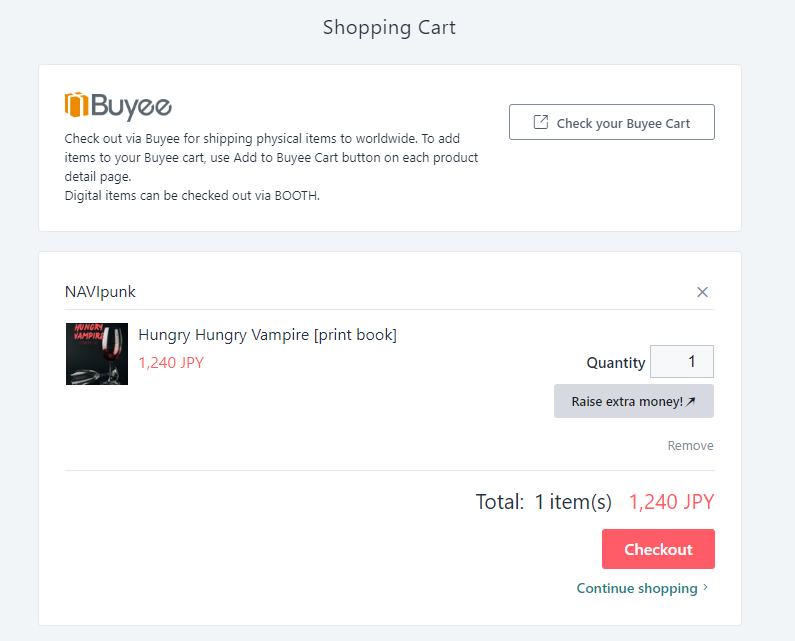
Task: Click the Total: 1 item(s) text
Action: pos(543,502)
